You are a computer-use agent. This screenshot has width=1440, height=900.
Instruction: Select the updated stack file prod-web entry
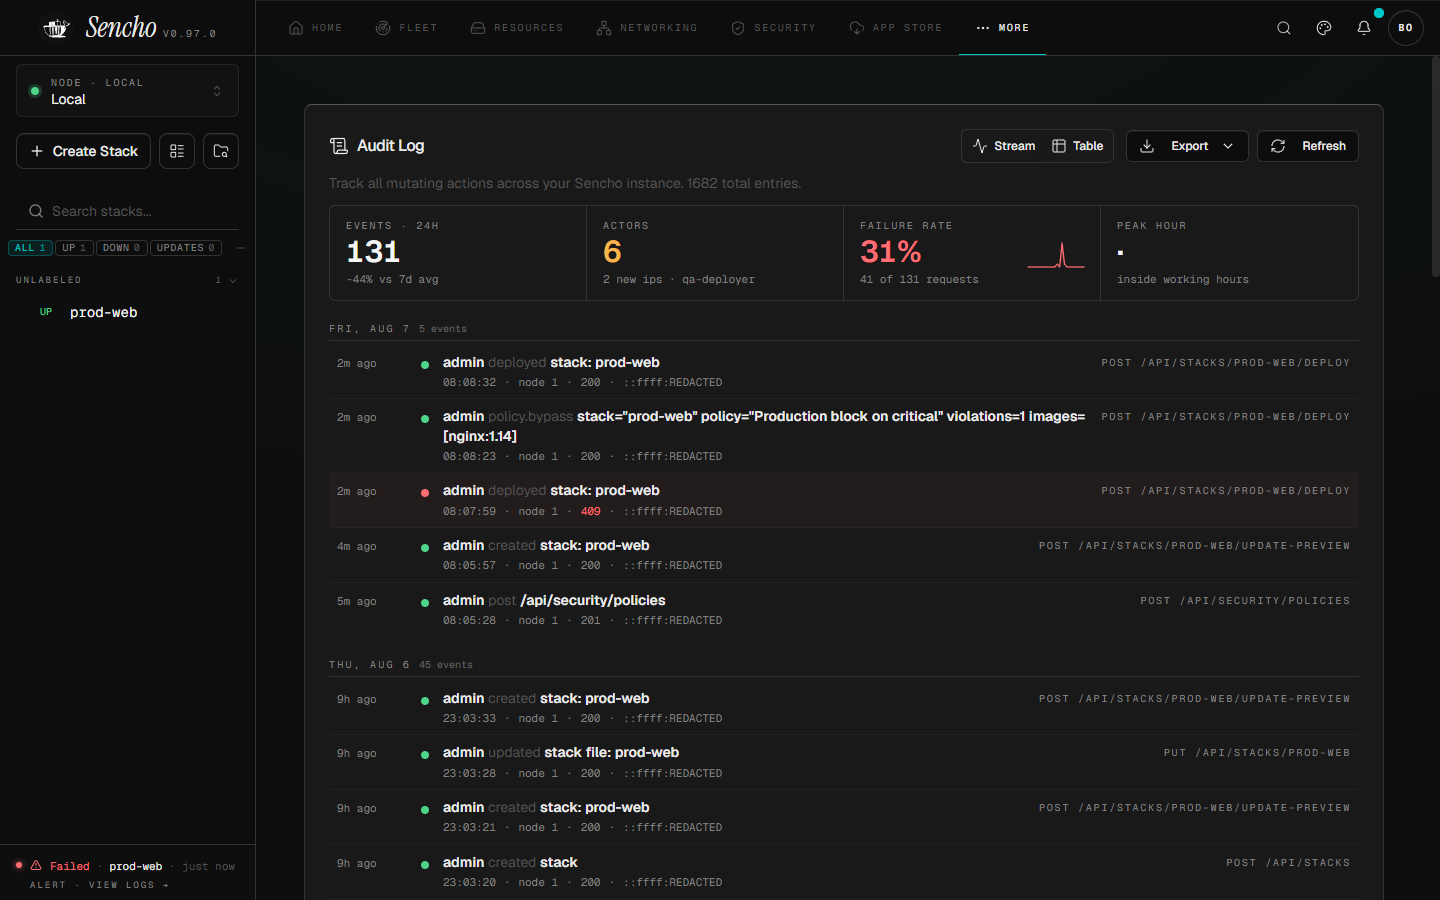(x=844, y=762)
